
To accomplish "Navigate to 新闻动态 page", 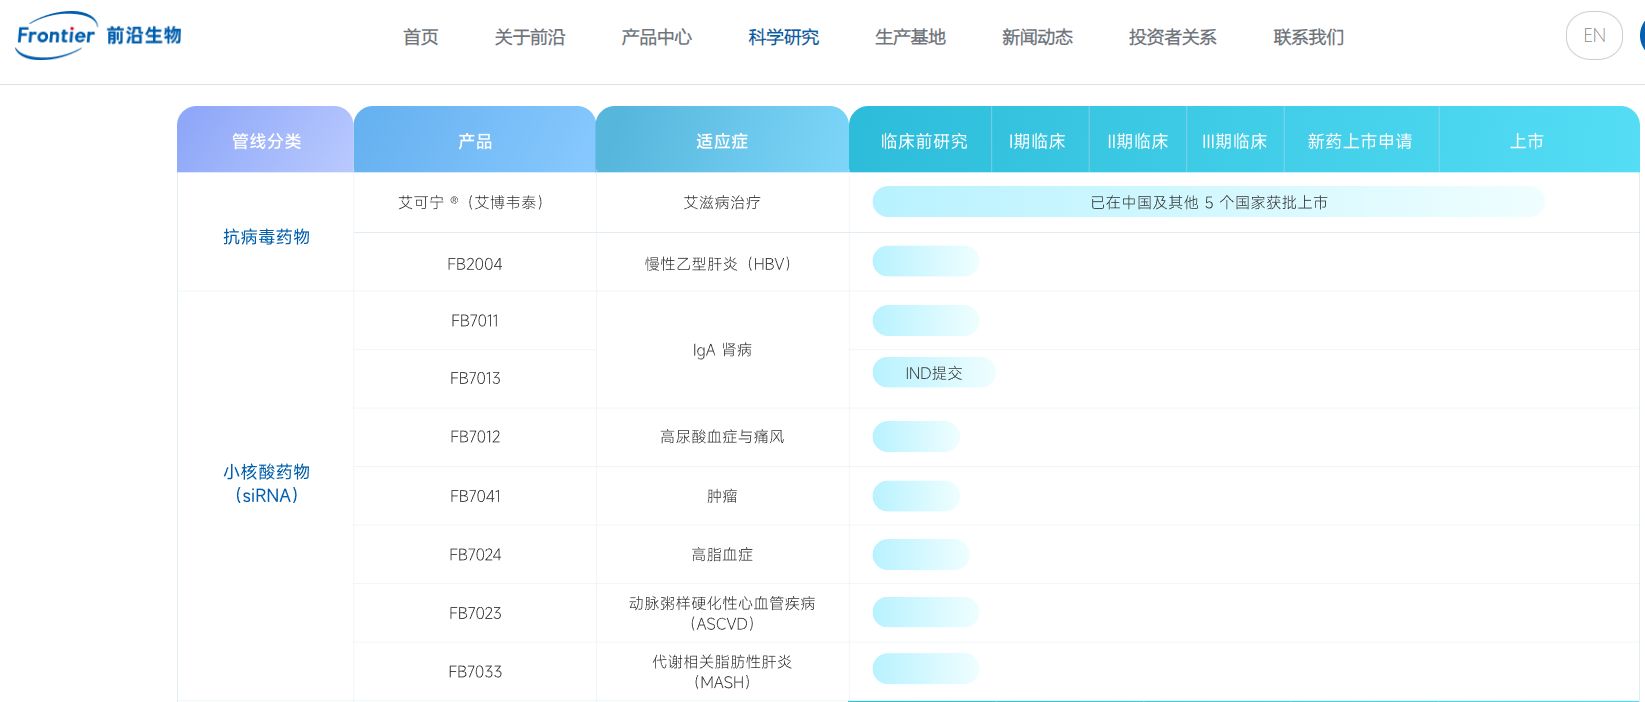I will 1037,37.
